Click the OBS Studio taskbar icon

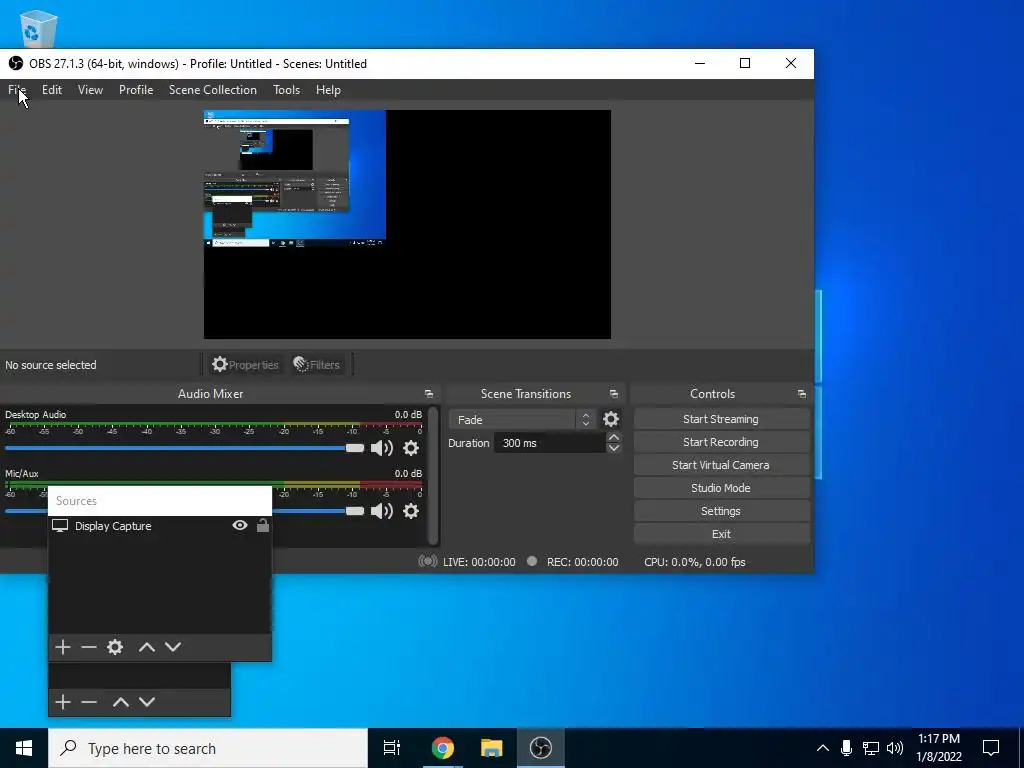click(x=541, y=748)
